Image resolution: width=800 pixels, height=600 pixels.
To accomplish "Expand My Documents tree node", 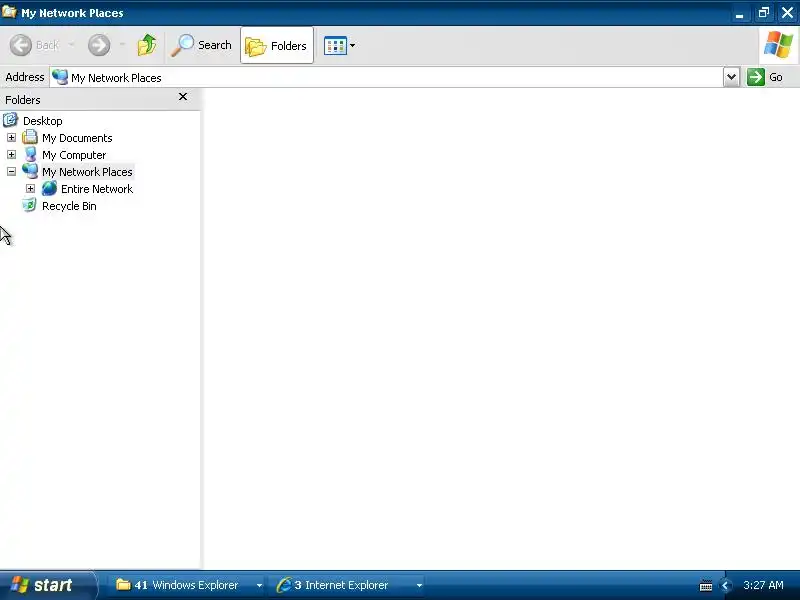I will [11, 138].
